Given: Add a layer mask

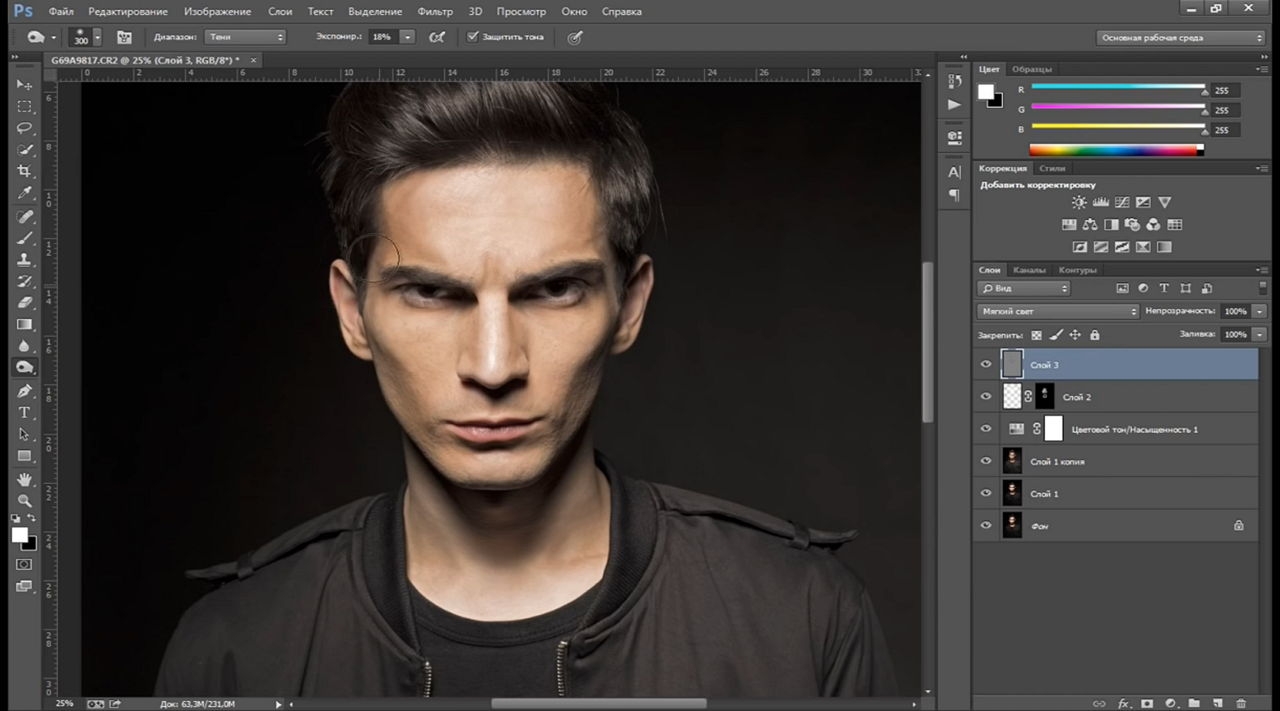Looking at the screenshot, I should pyautogui.click(x=1147, y=703).
